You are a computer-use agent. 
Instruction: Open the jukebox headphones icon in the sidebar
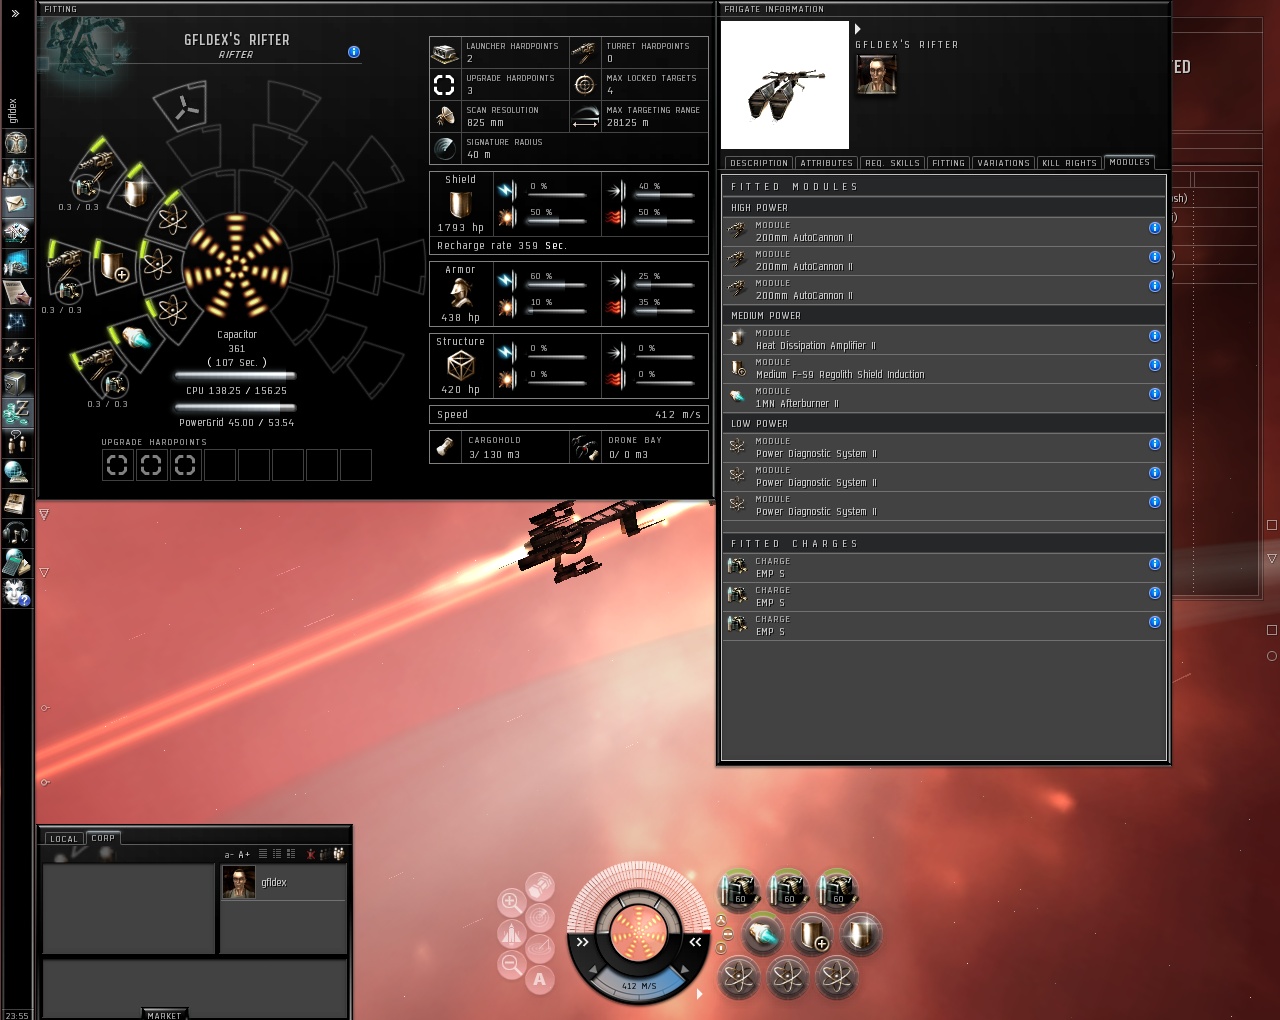click(x=16, y=532)
